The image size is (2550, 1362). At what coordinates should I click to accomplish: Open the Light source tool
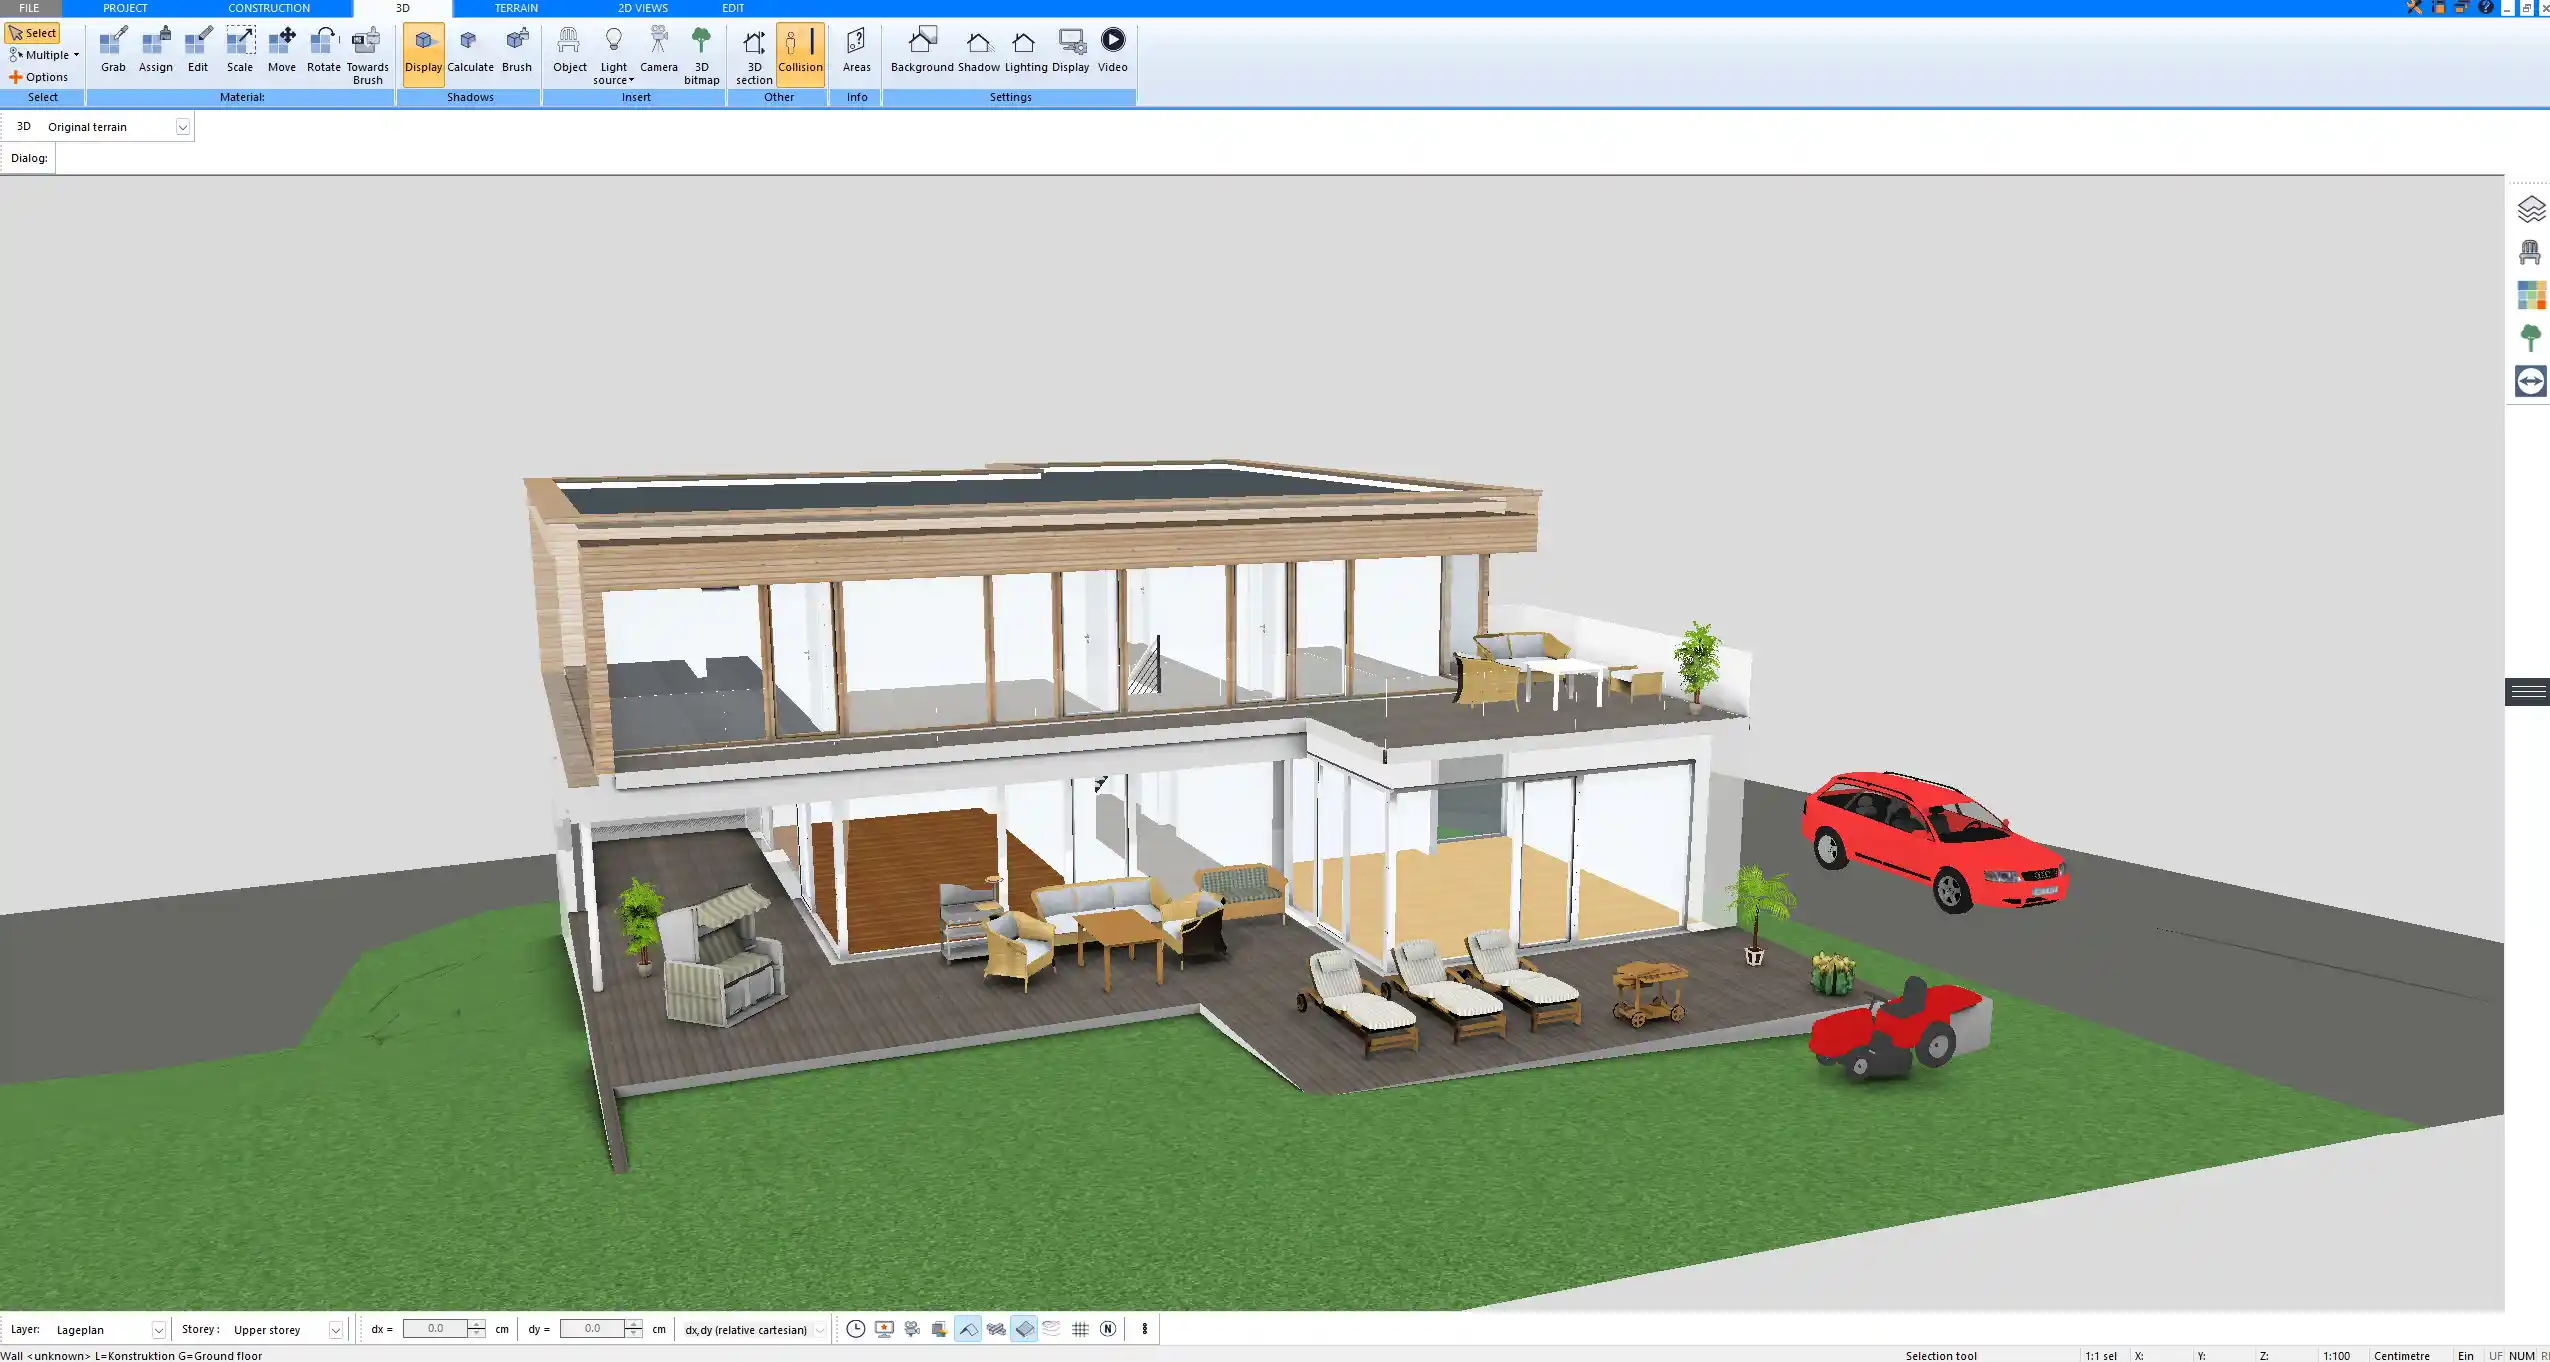612,47
